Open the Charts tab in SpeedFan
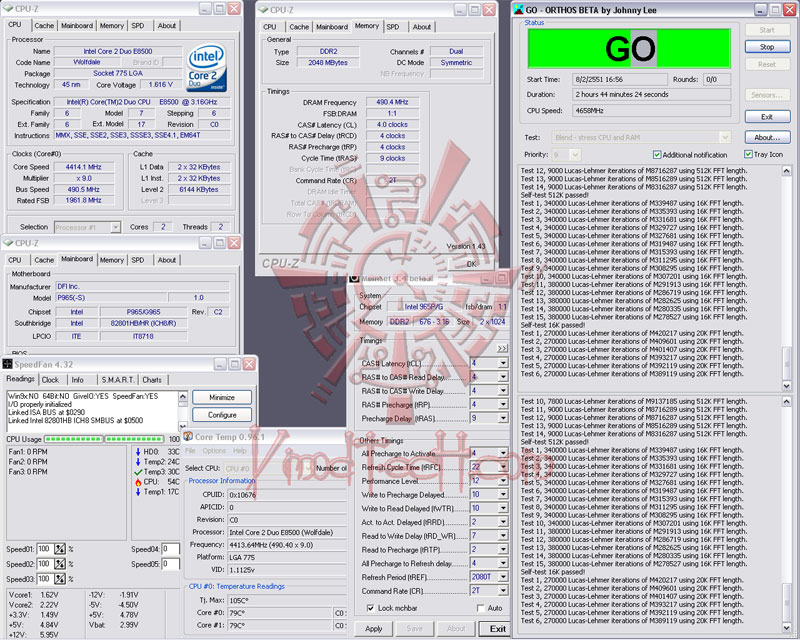This screenshot has height=640, width=800. (152, 380)
